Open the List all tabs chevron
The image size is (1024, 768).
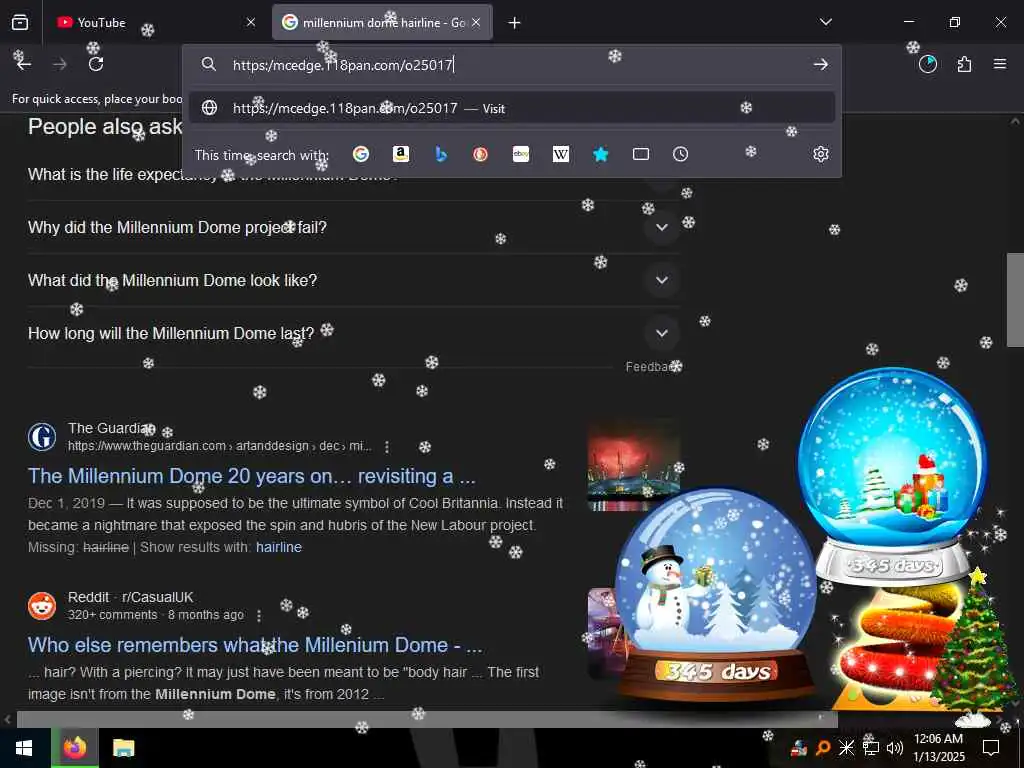pyautogui.click(x=826, y=22)
